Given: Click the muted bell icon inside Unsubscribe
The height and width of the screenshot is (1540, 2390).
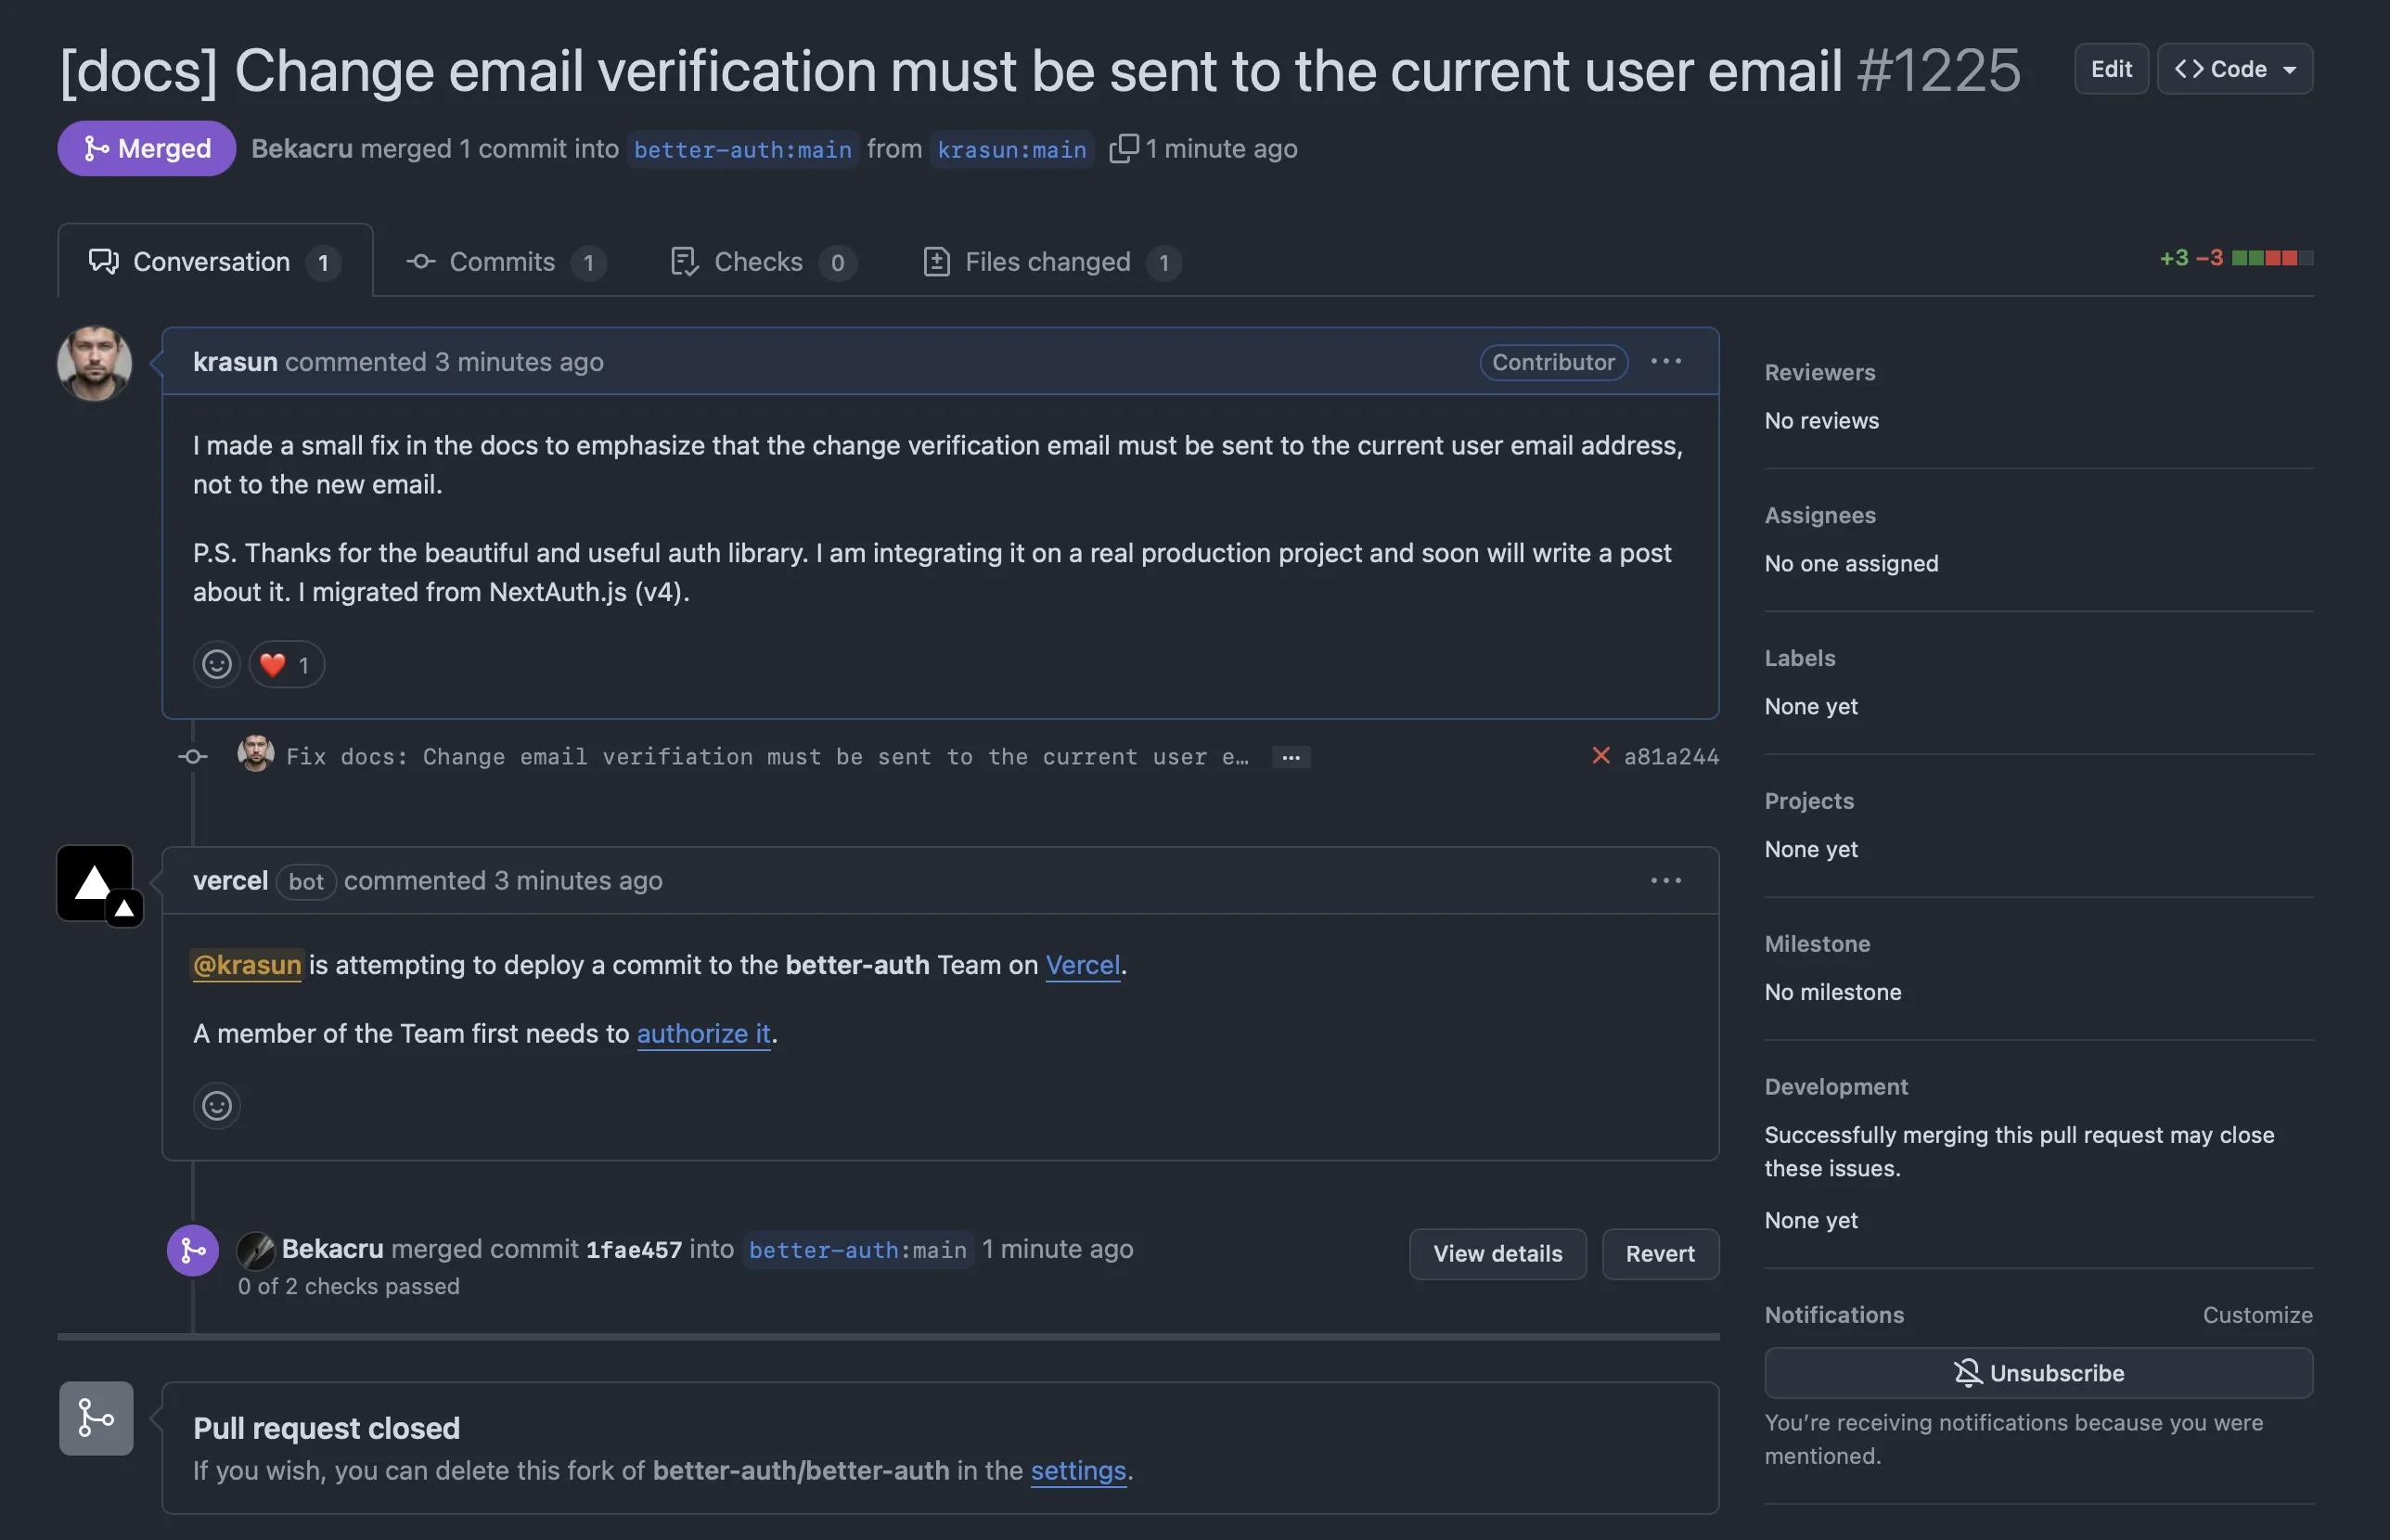Looking at the screenshot, I should (1968, 1372).
